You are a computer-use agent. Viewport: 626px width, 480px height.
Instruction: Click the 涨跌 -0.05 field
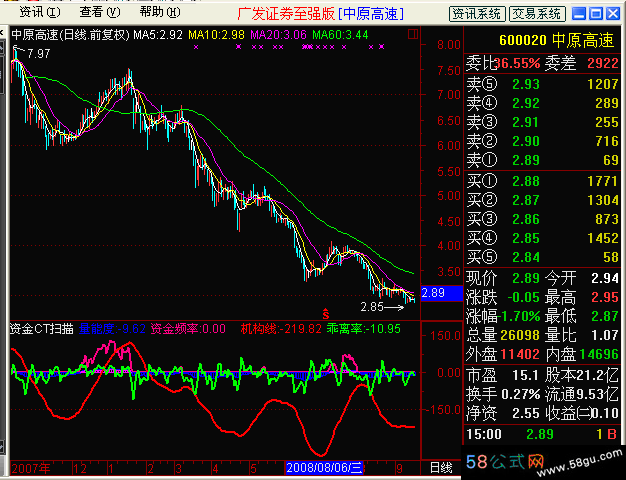coord(503,297)
